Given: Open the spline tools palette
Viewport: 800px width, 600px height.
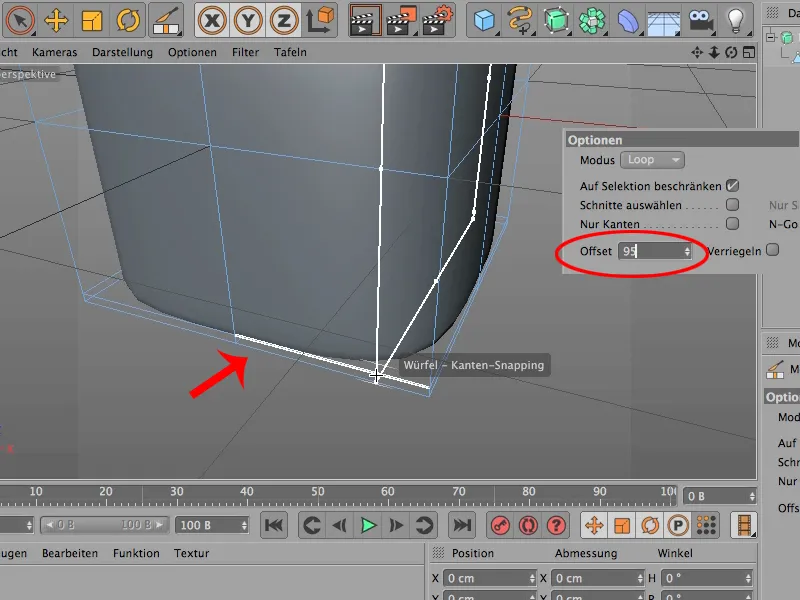Looking at the screenshot, I should (x=520, y=20).
